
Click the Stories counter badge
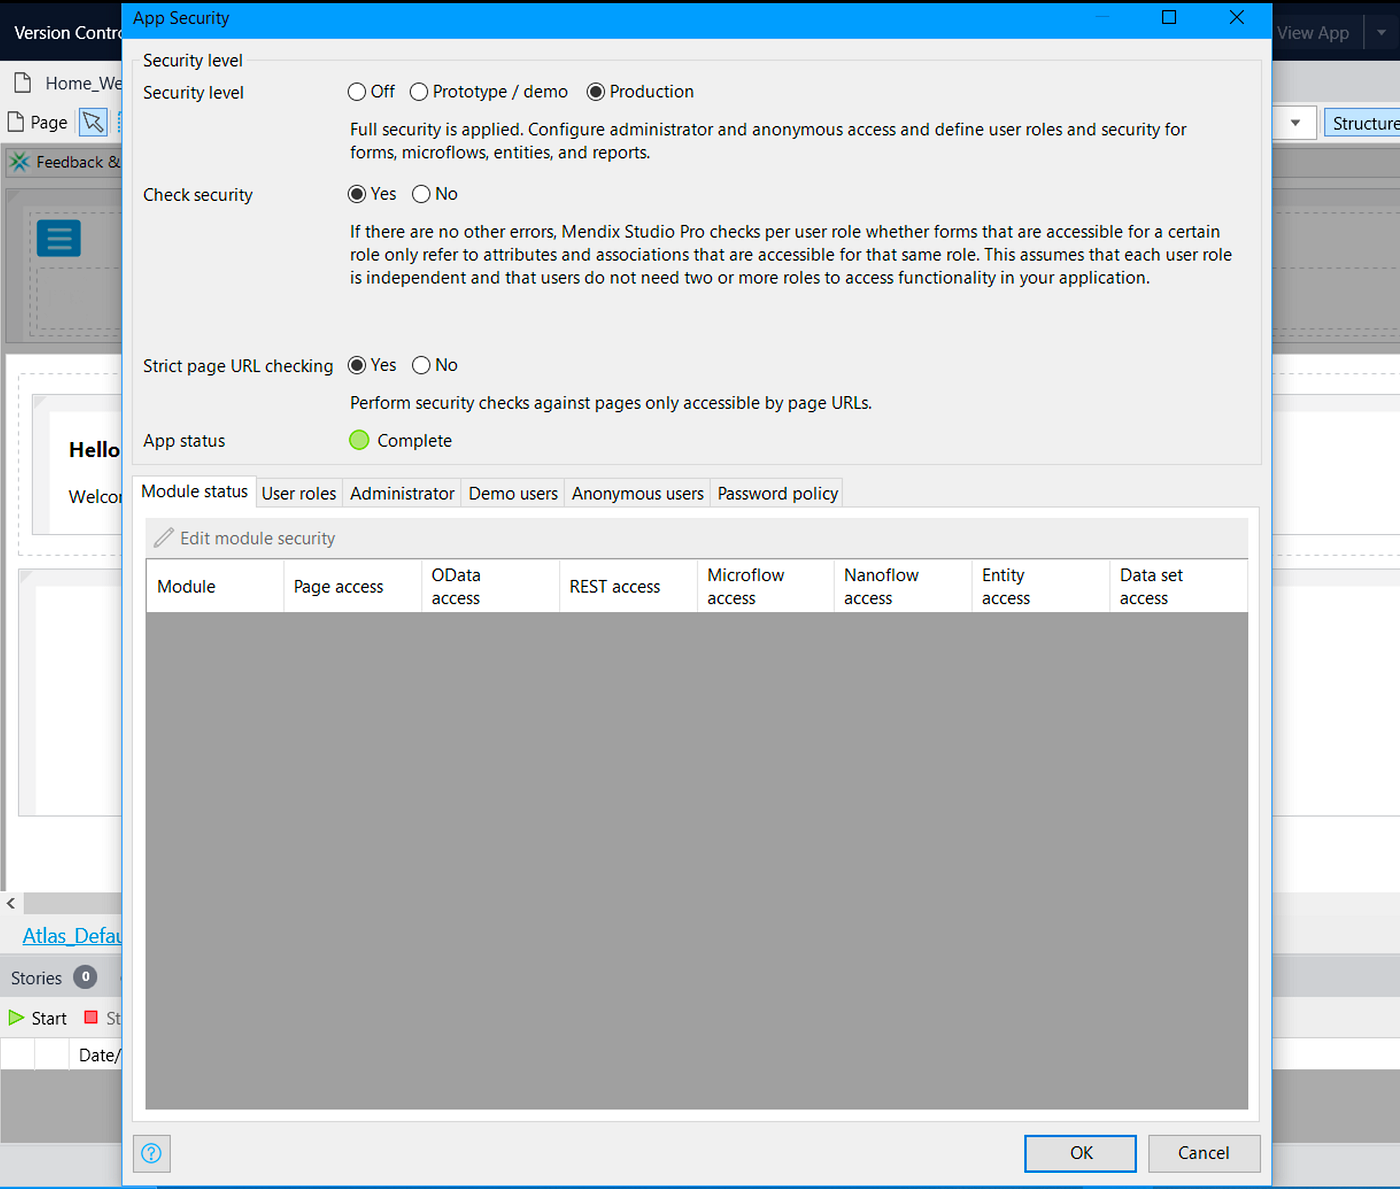(x=86, y=977)
